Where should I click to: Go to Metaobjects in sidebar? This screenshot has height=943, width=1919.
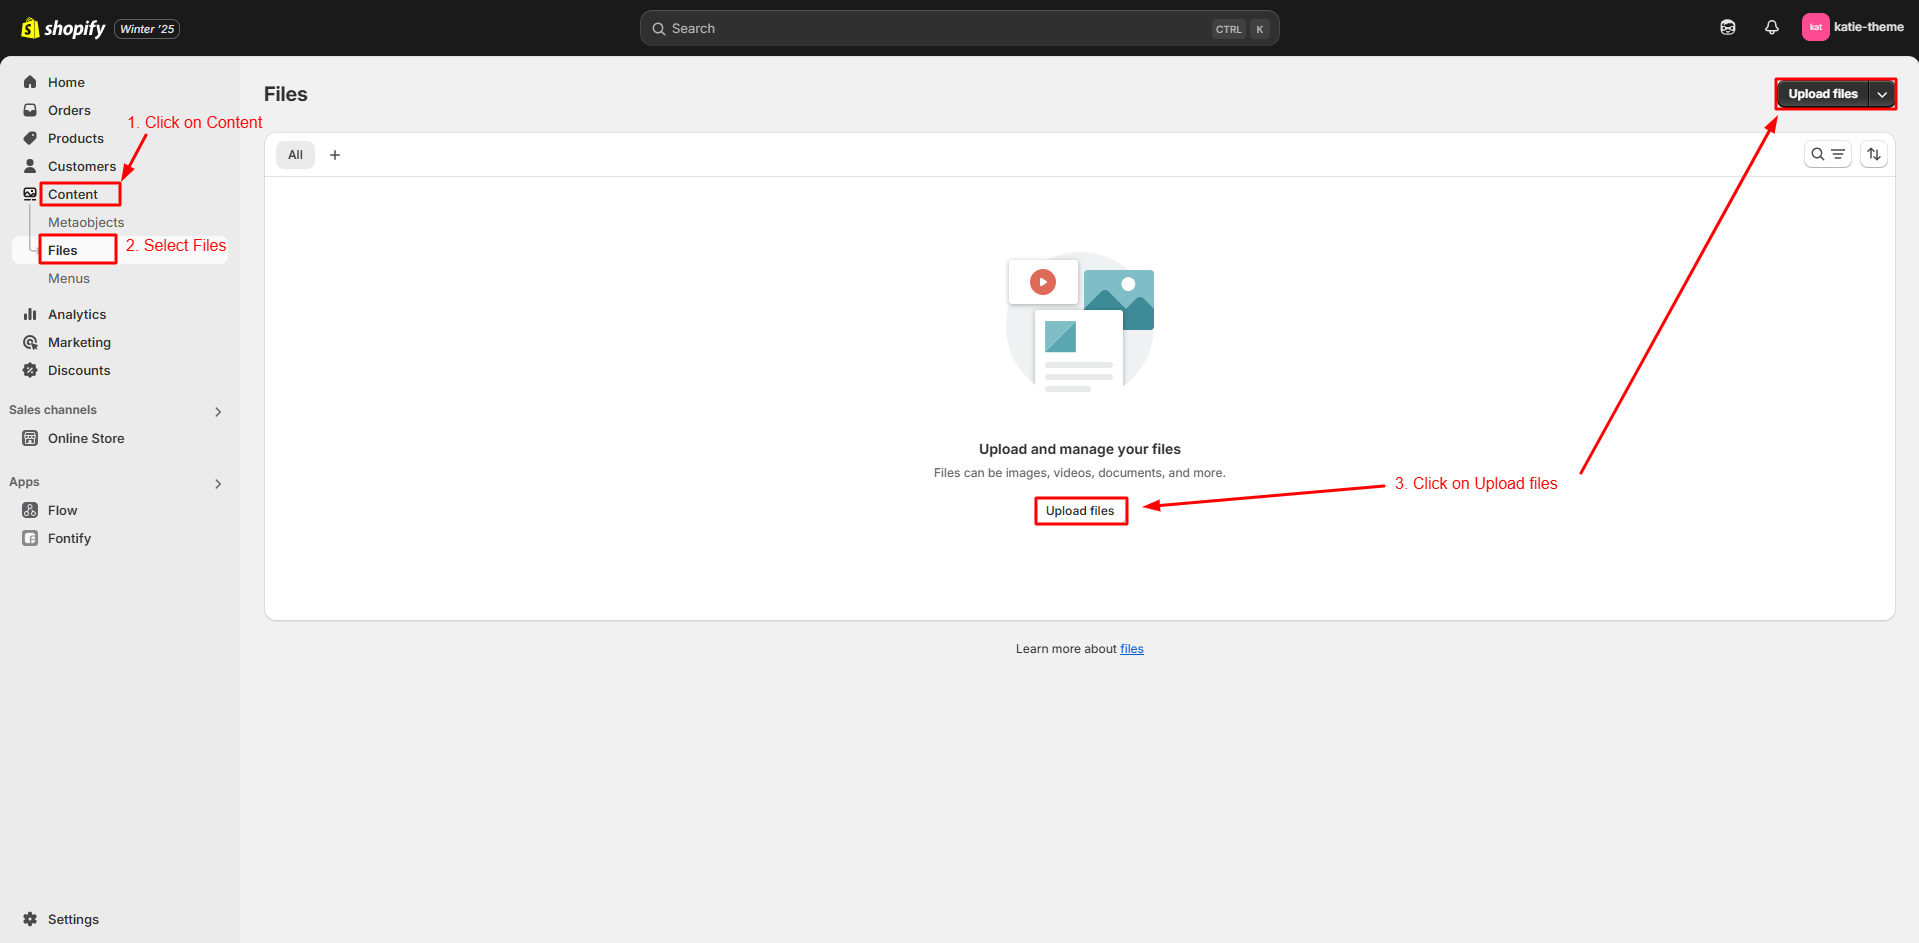86,222
